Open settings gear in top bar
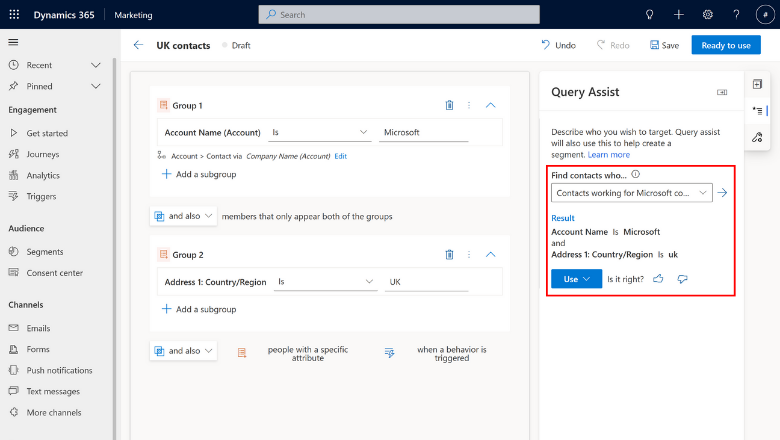The width and height of the screenshot is (780, 440). pyautogui.click(x=707, y=15)
